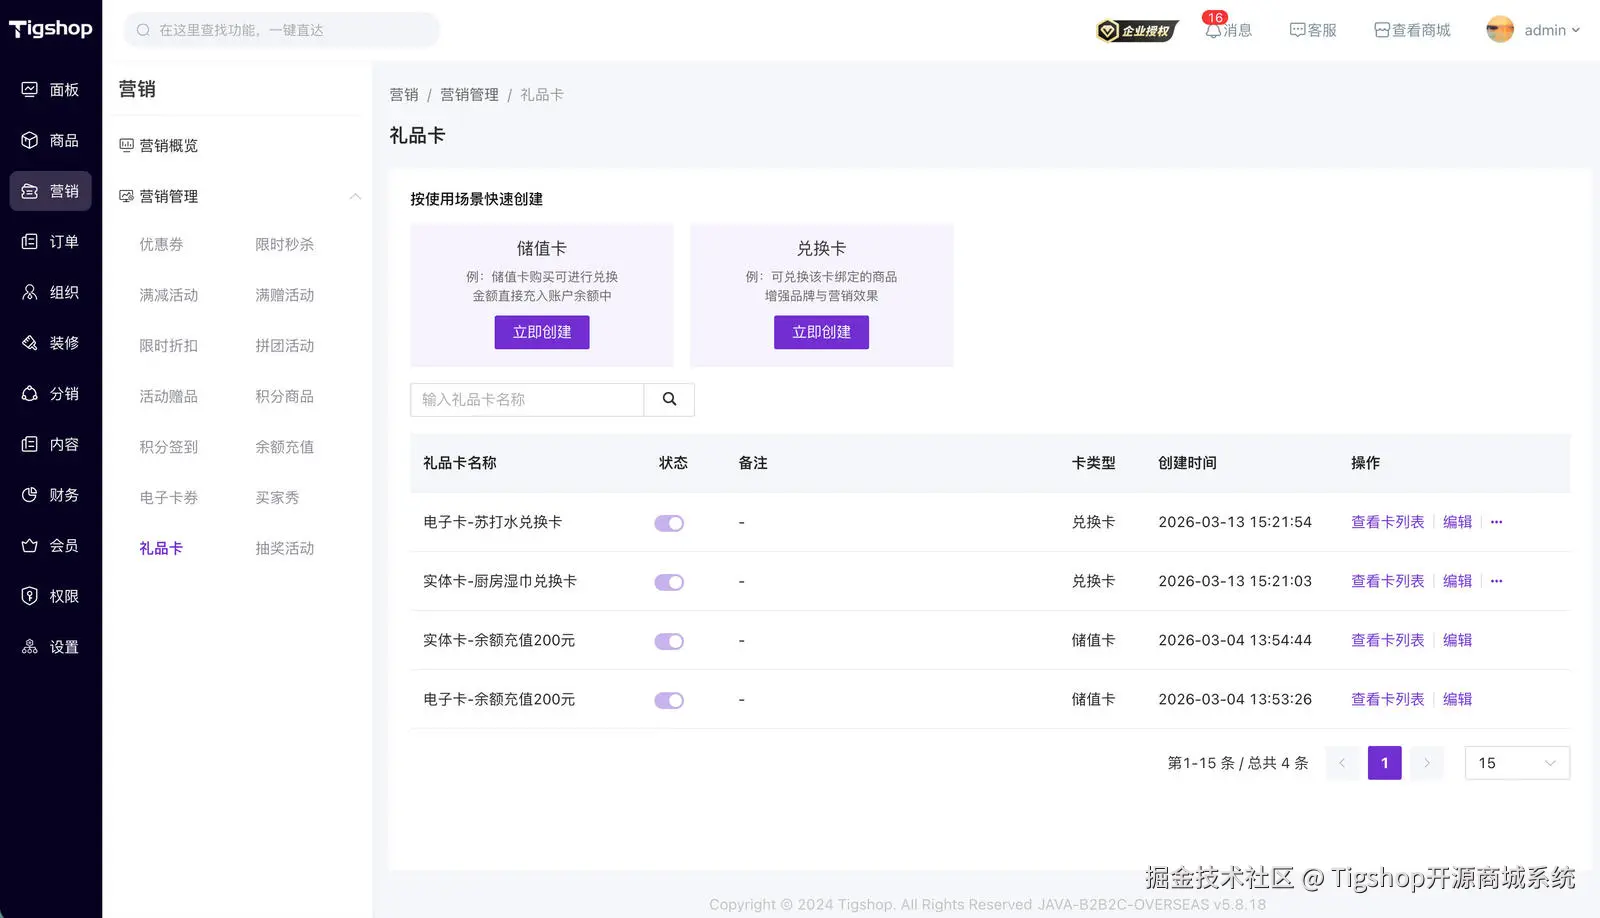This screenshot has width=1600, height=918.
Task: Open 限时折扣 menu item
Action: 168,345
